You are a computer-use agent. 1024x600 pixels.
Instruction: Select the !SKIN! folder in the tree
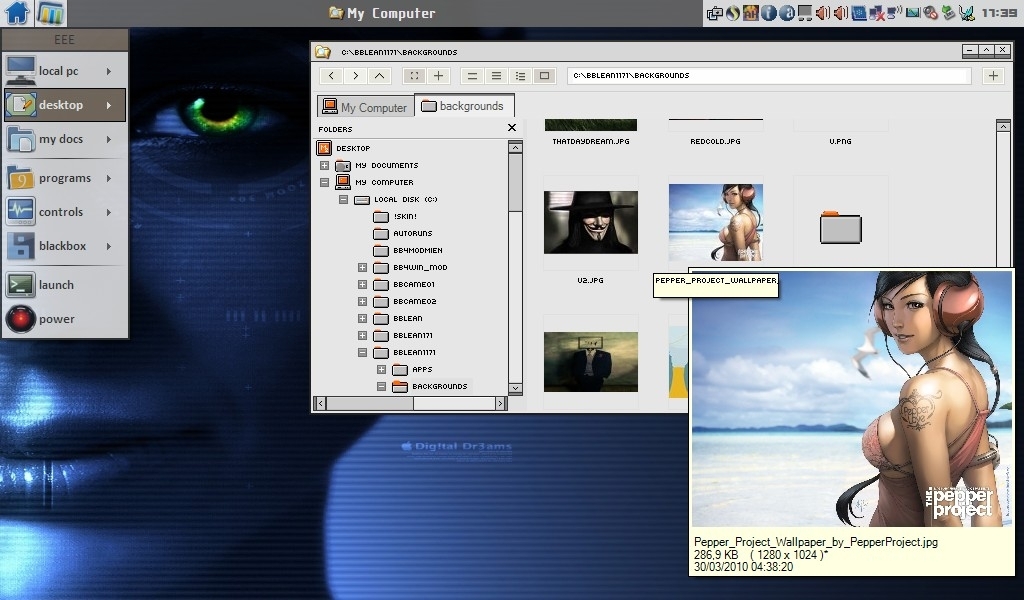pyautogui.click(x=395, y=216)
